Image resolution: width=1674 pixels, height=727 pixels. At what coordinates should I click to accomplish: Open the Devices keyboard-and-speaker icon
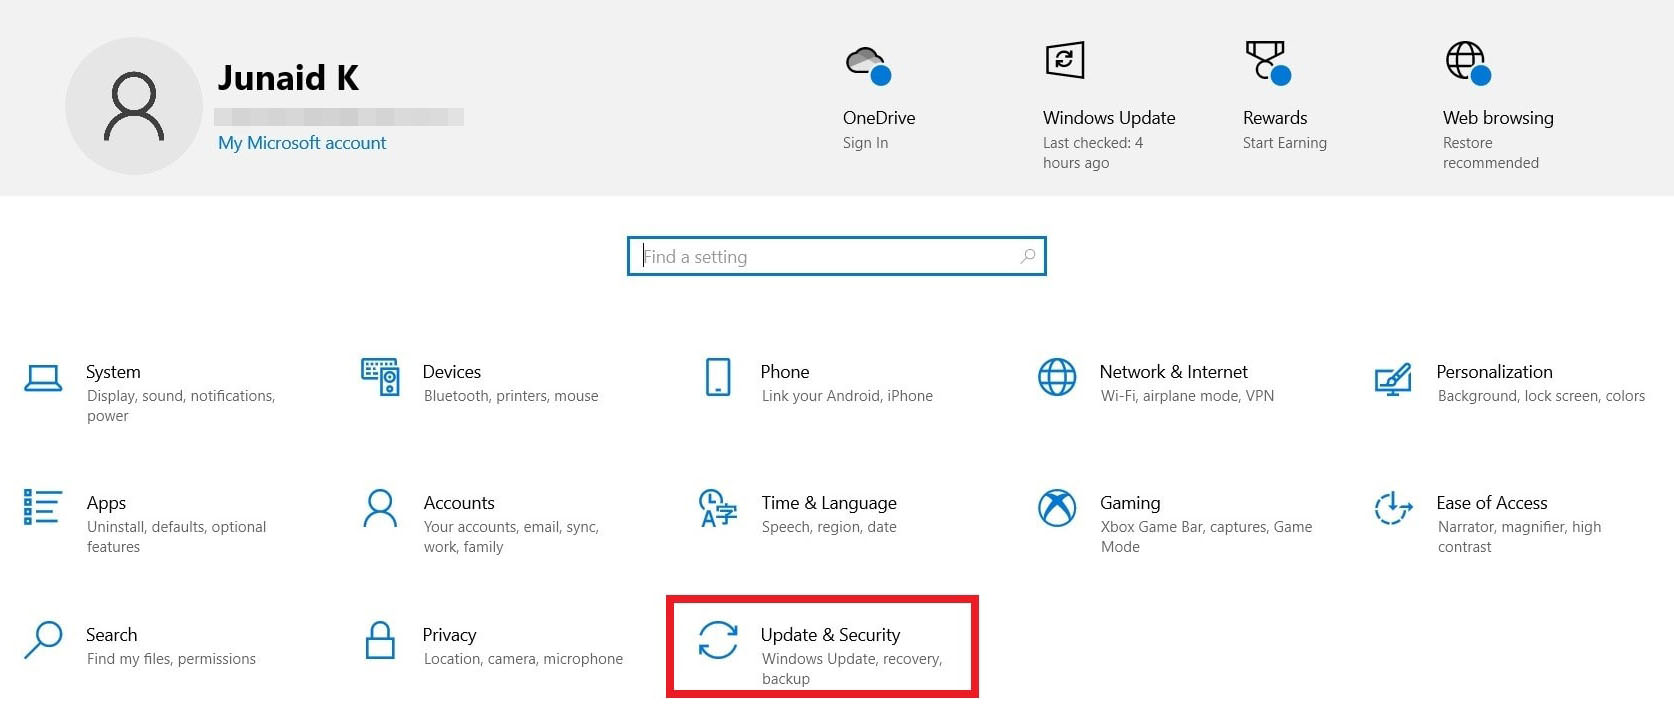(x=380, y=377)
